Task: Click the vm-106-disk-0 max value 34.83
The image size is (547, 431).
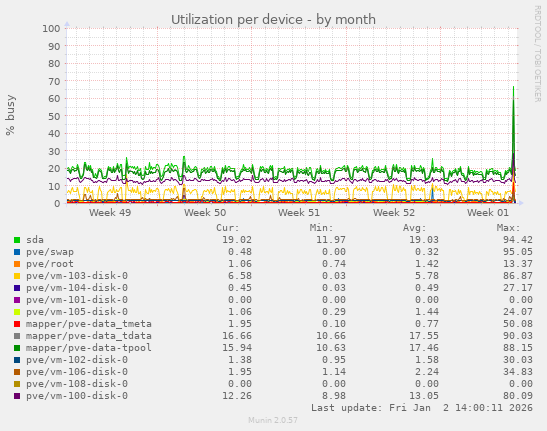Action: pos(518,372)
